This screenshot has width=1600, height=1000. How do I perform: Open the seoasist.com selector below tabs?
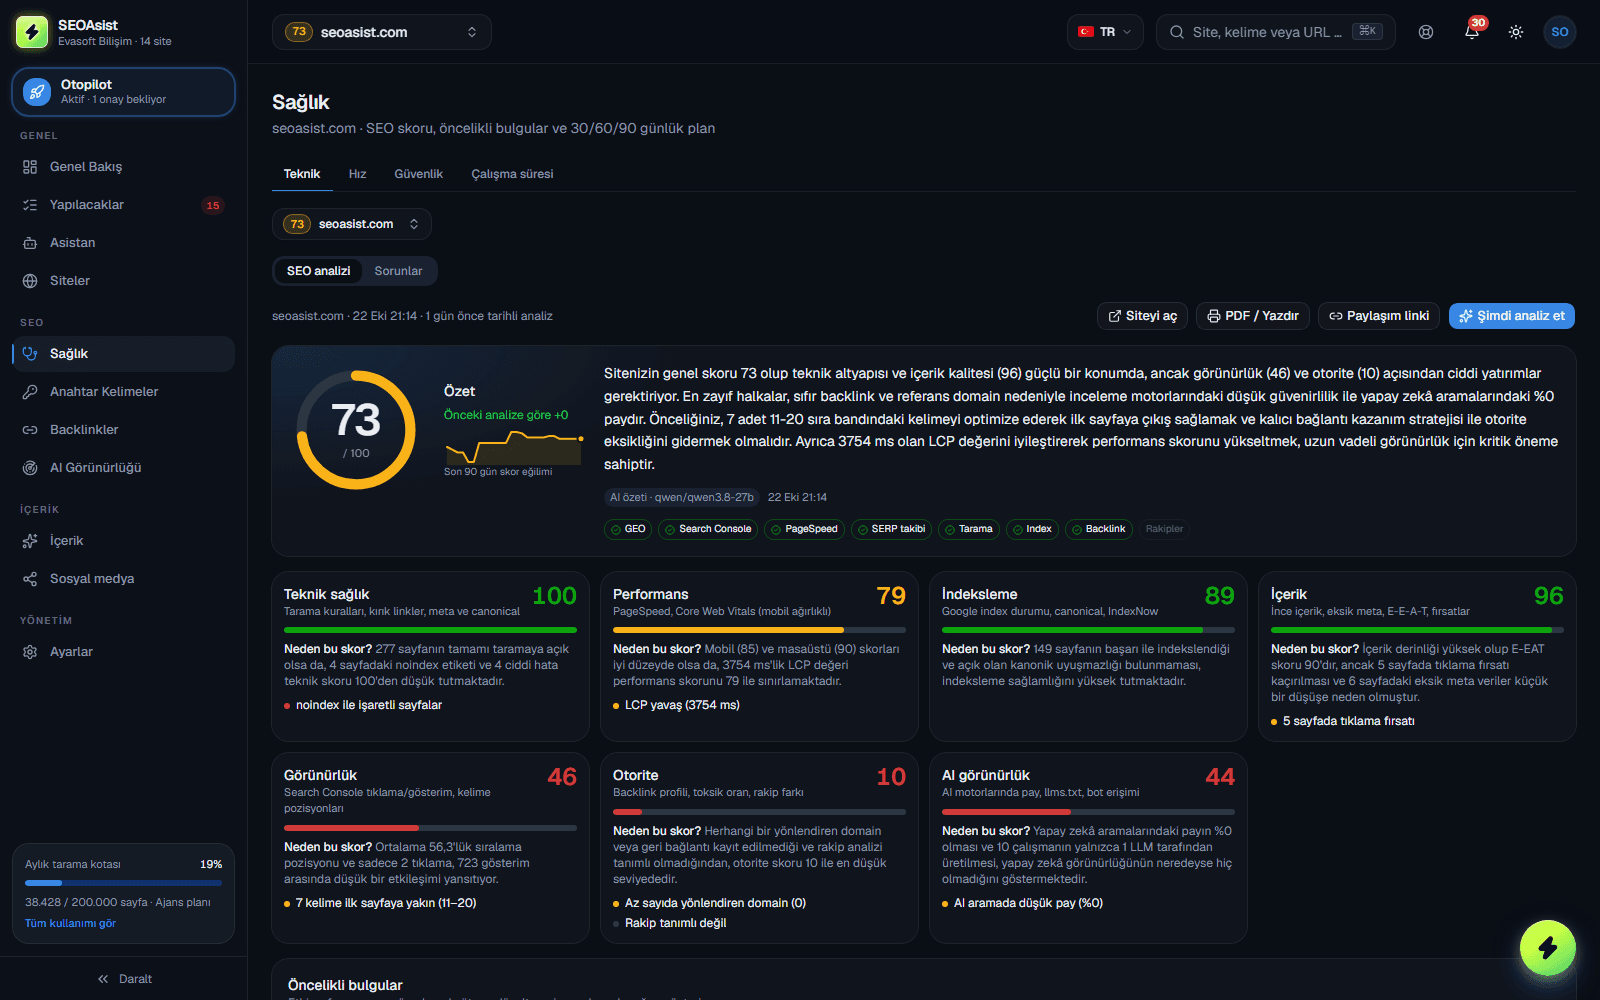(351, 224)
